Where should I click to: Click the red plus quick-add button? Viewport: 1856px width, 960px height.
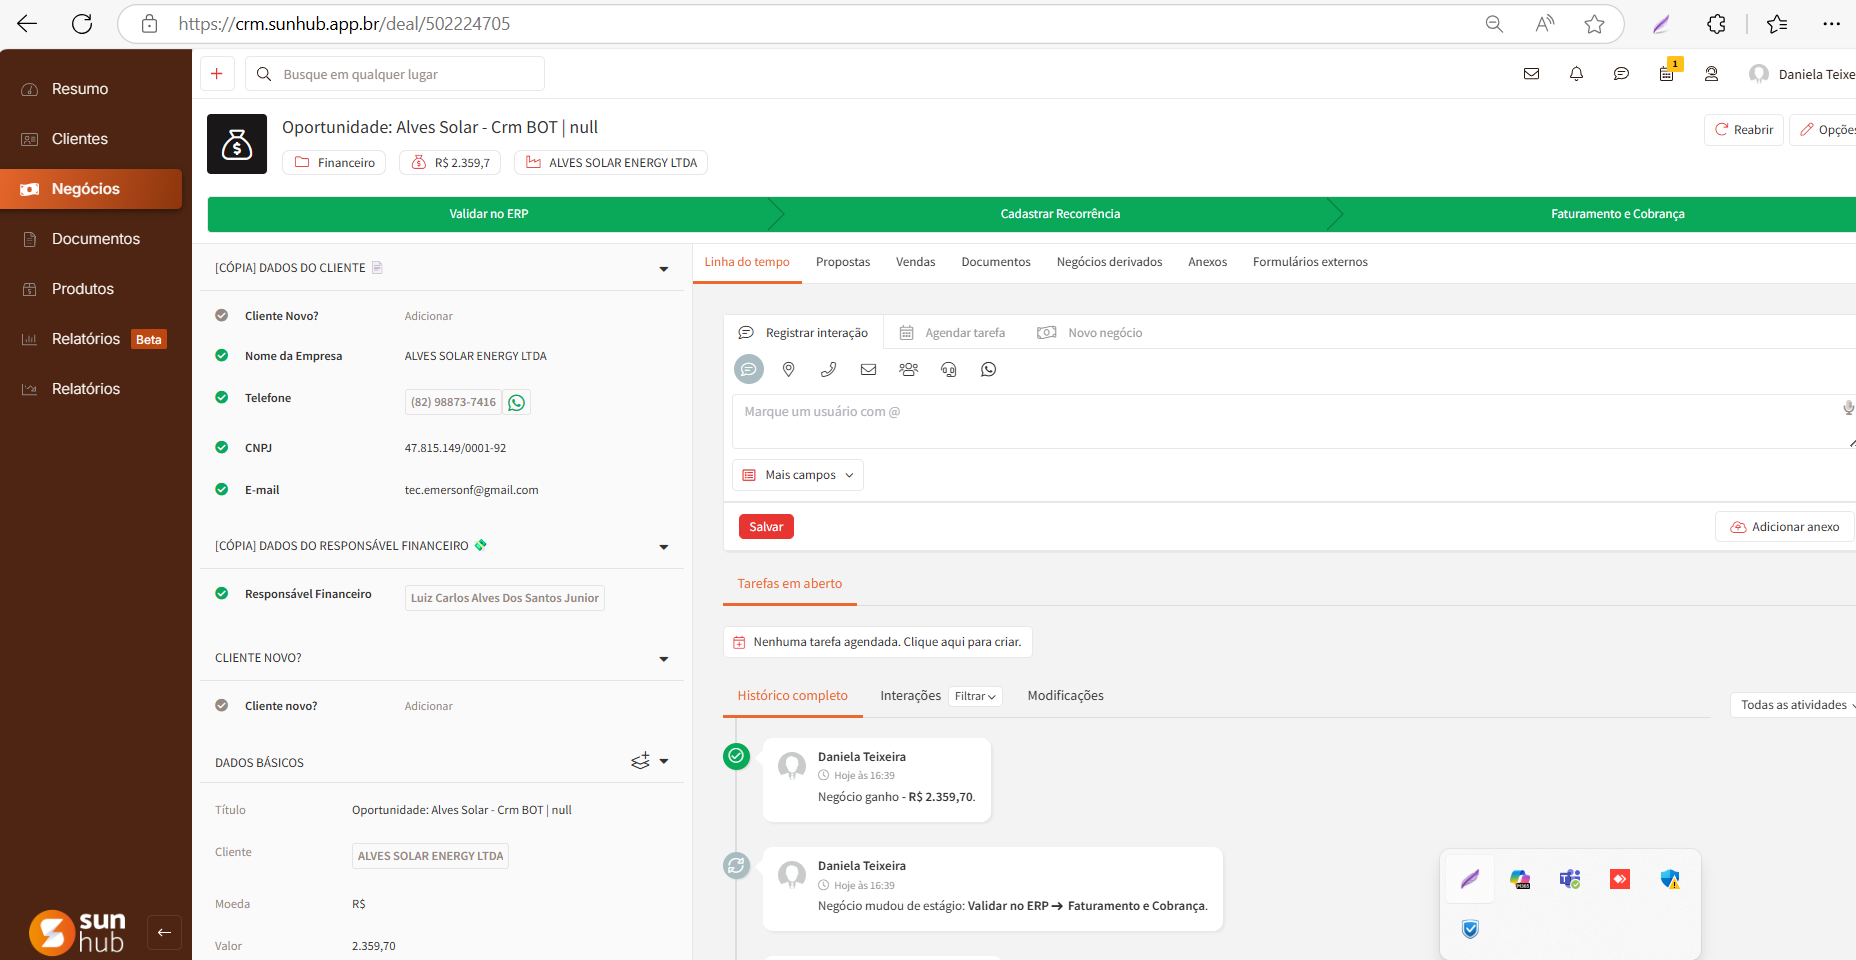click(x=217, y=74)
